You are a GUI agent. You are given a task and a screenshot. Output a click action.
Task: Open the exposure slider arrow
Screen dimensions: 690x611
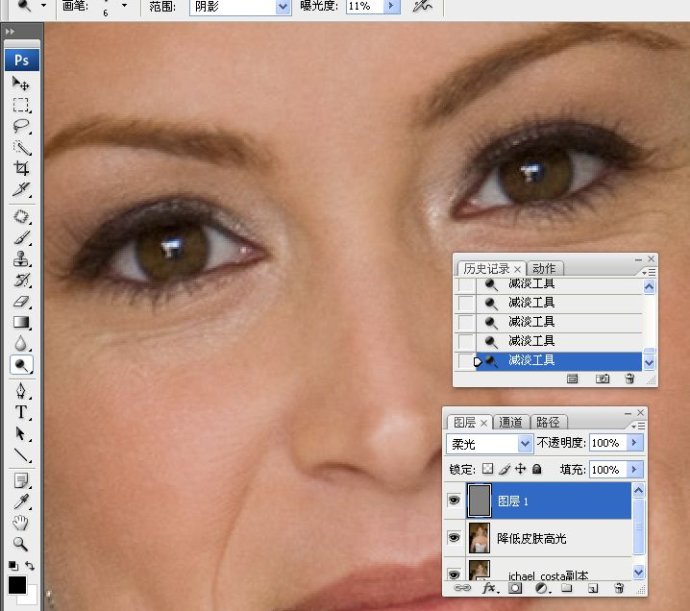pyautogui.click(x=392, y=7)
